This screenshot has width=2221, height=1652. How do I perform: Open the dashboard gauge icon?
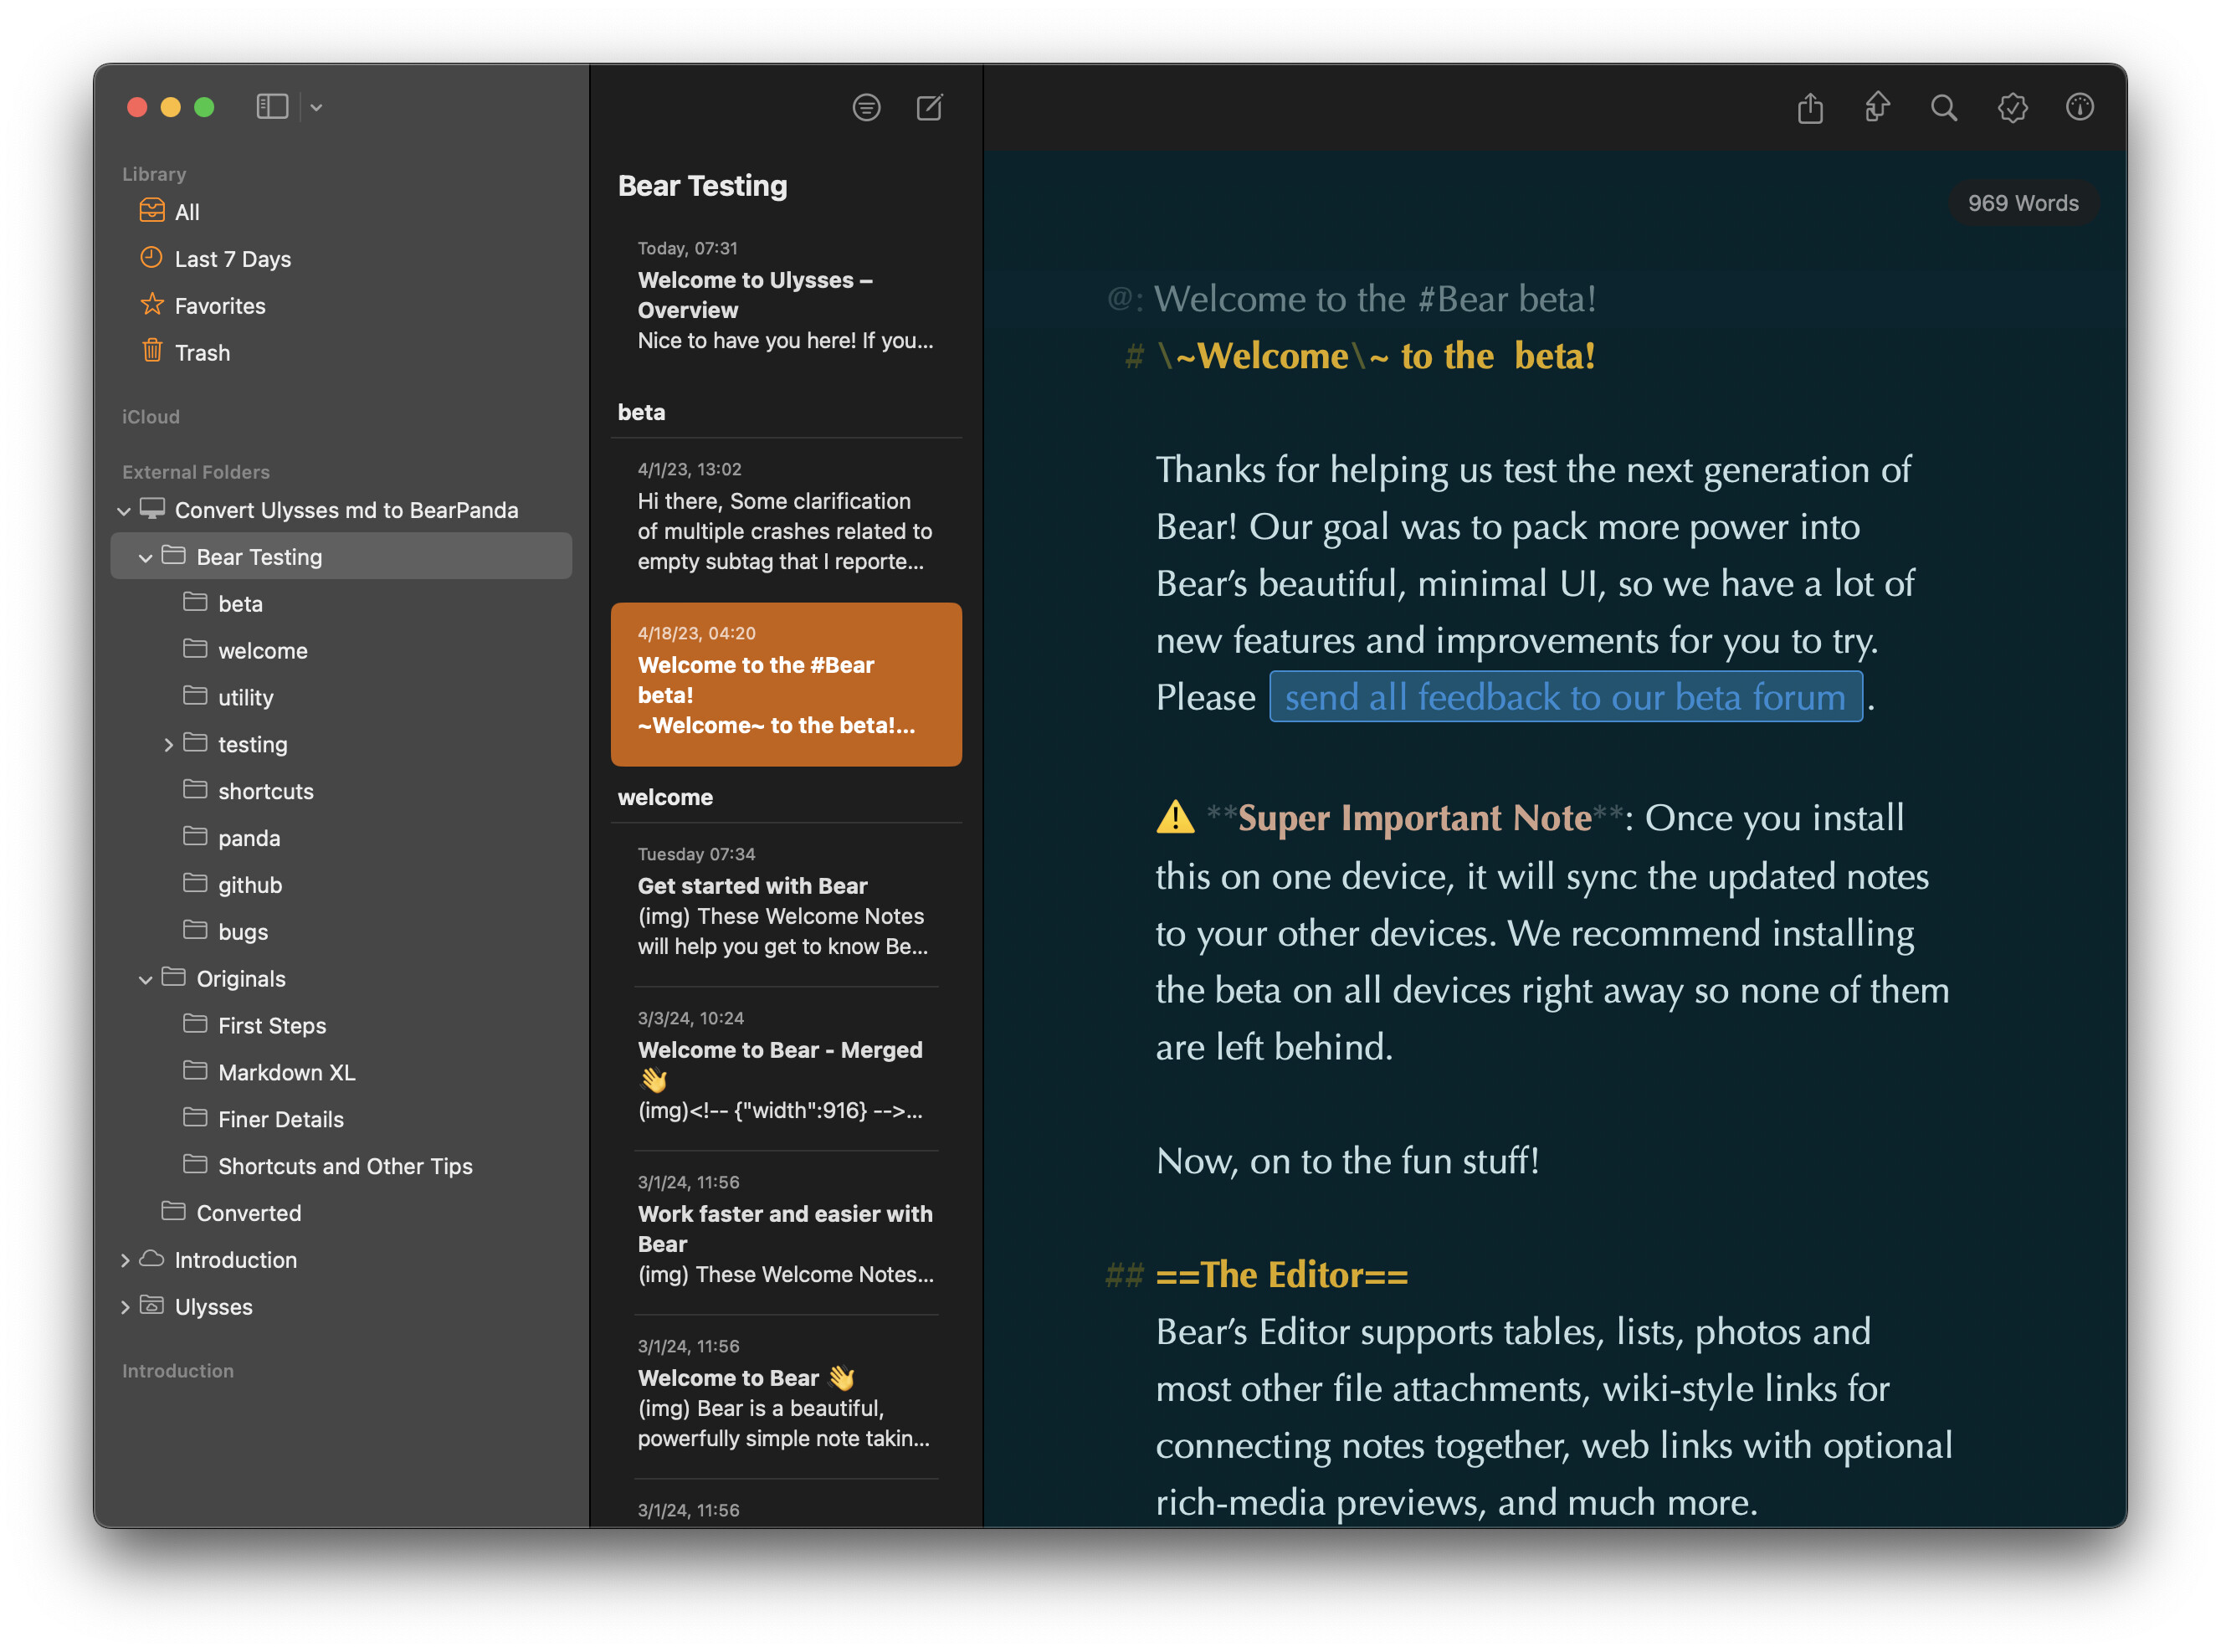pos(2079,107)
